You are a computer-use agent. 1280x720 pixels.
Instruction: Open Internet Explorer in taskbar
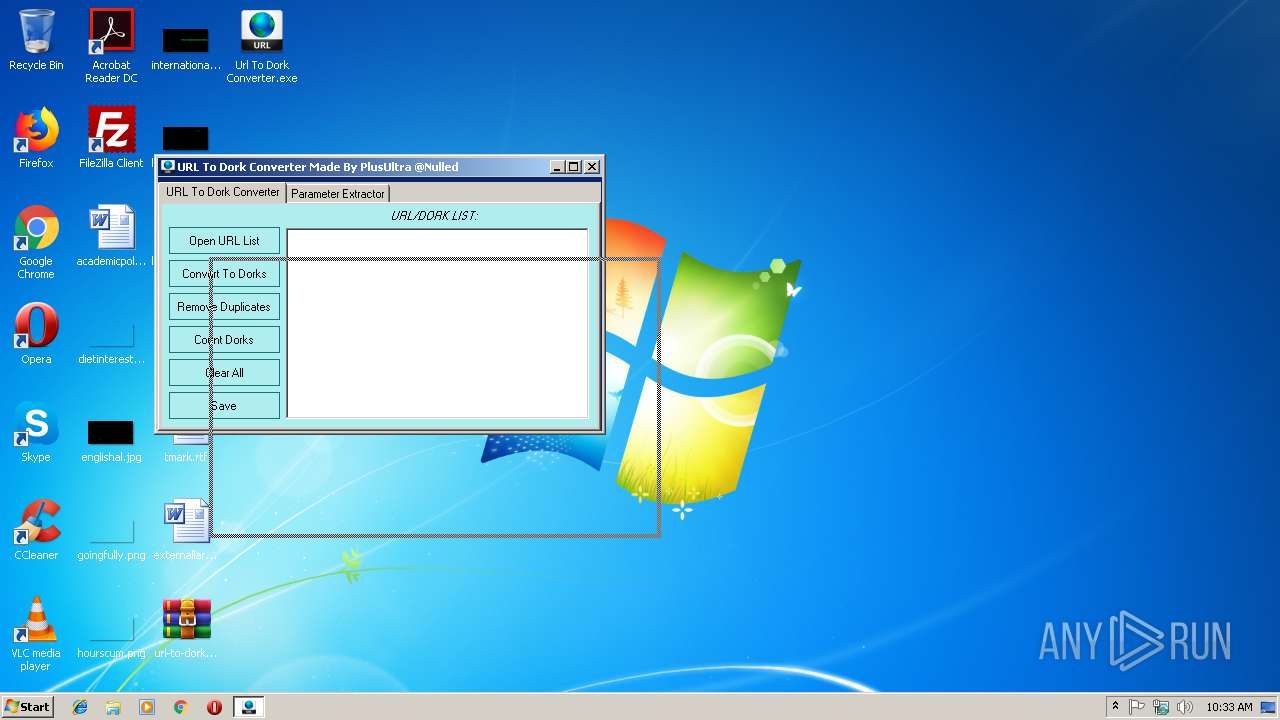(x=80, y=707)
